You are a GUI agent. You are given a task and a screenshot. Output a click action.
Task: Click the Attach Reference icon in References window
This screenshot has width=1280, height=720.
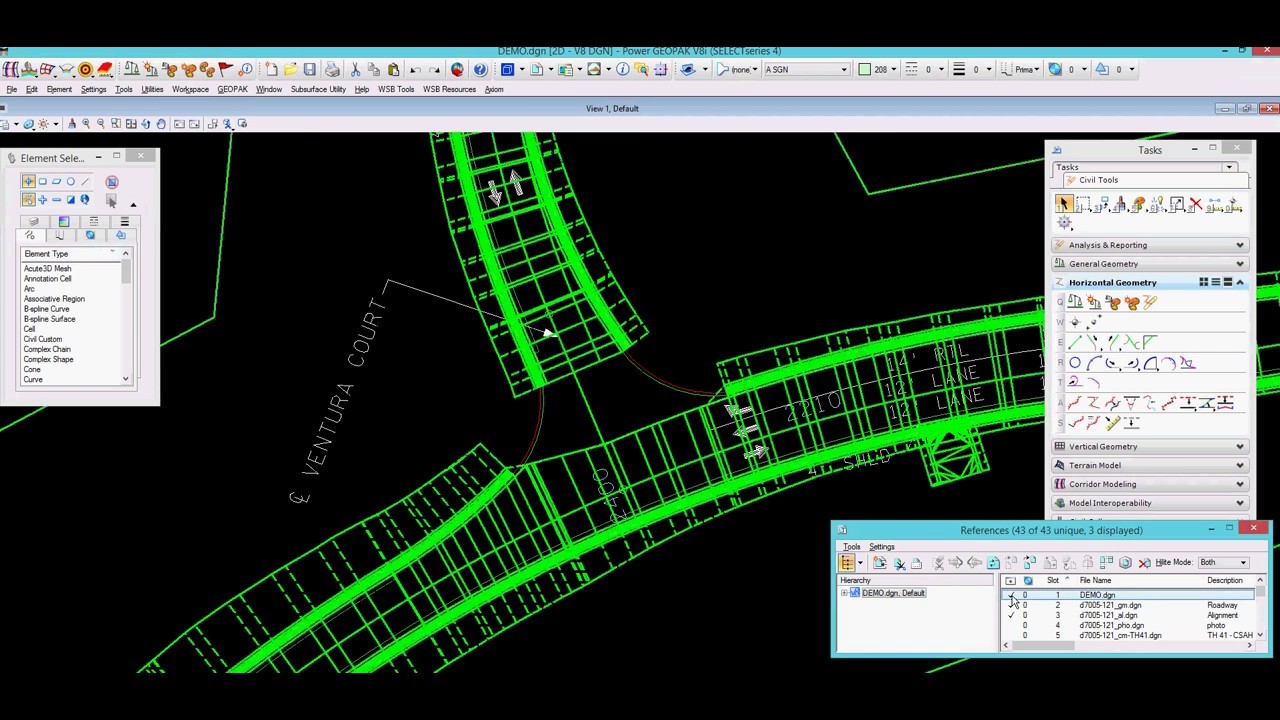click(879, 563)
